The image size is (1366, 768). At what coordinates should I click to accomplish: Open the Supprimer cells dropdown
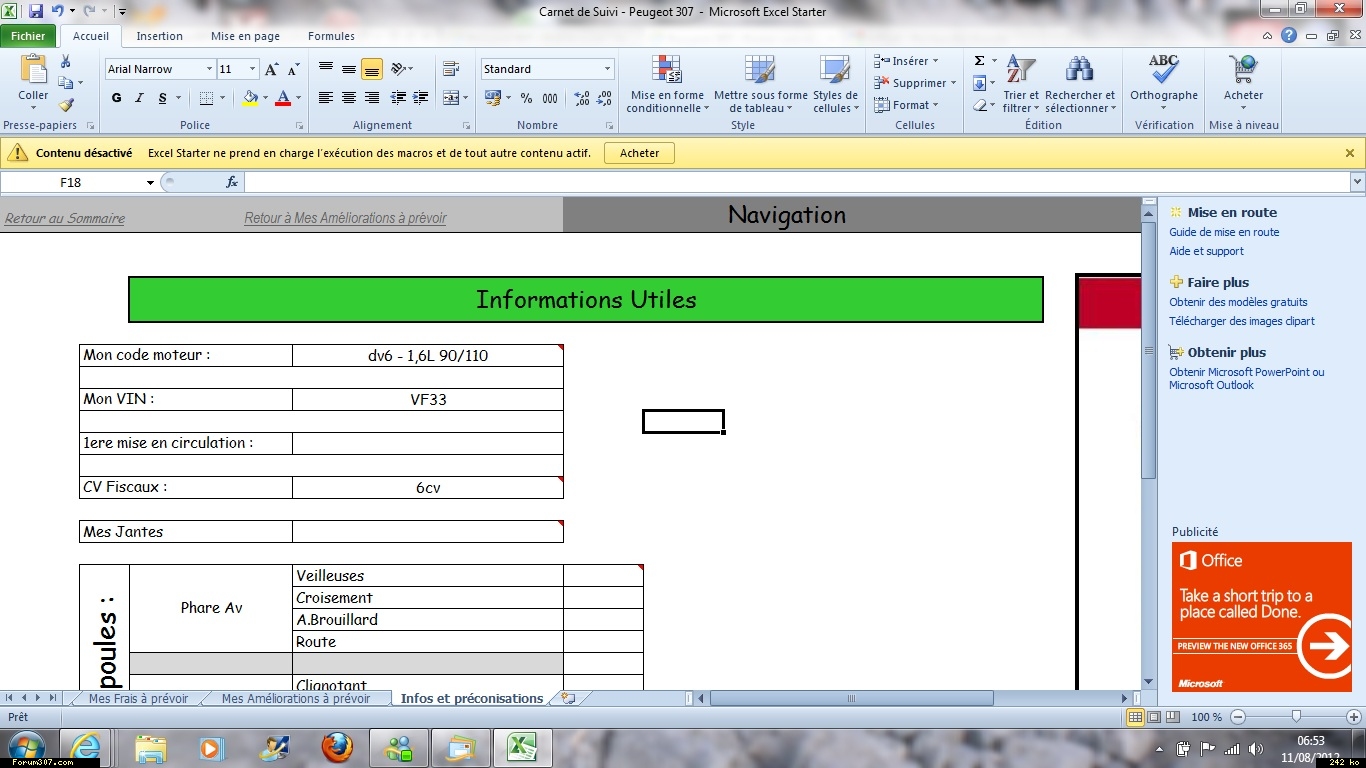tap(915, 83)
